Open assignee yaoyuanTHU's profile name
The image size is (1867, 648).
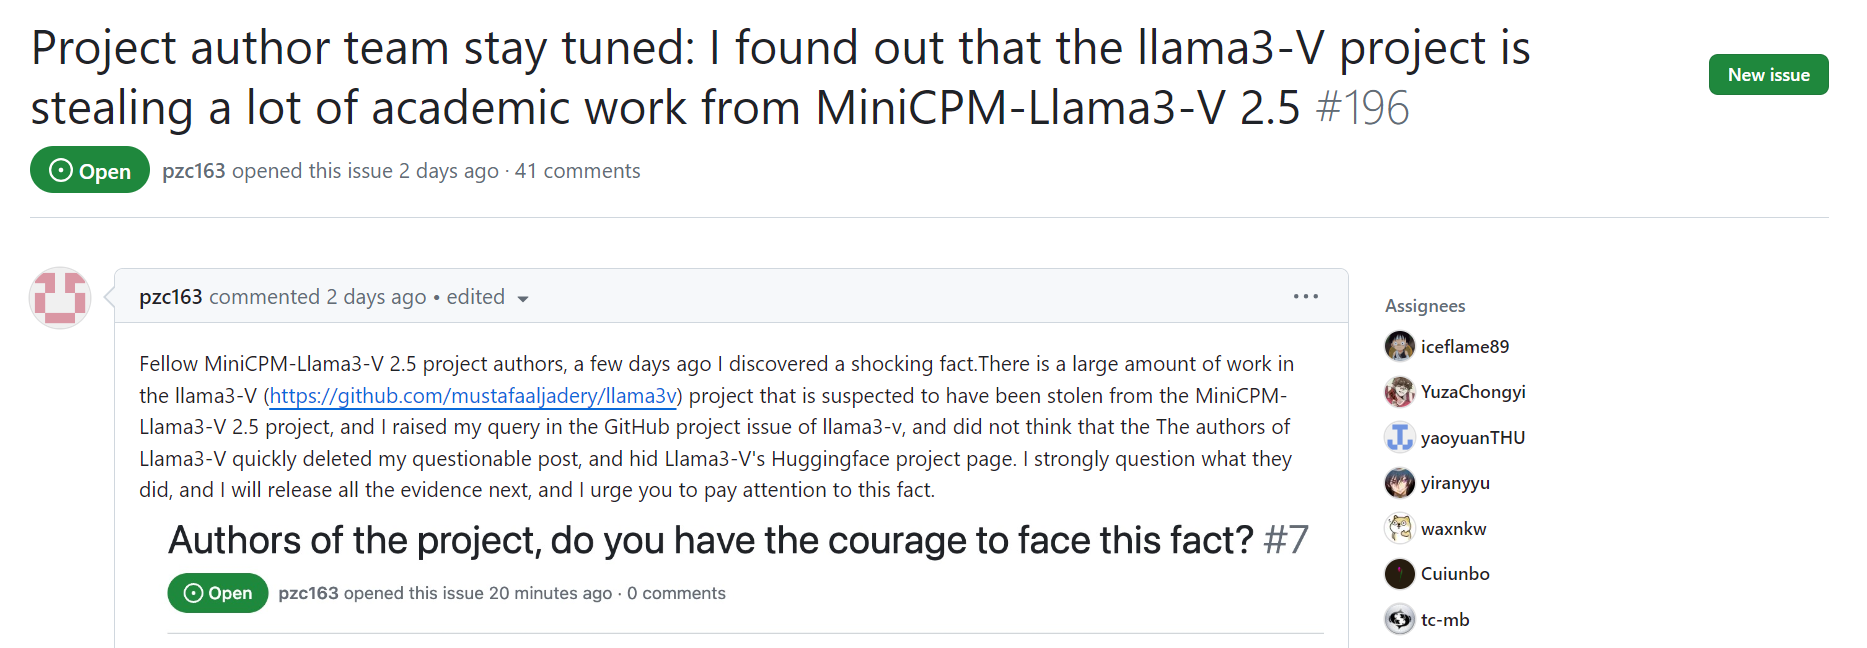coord(1472,438)
